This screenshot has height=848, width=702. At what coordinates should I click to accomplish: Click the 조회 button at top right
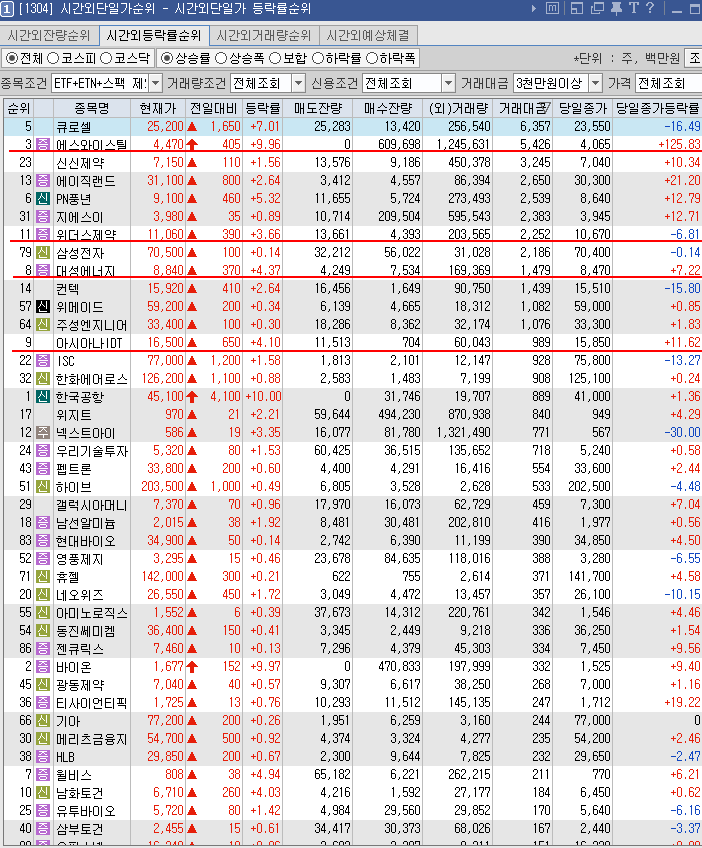tap(693, 58)
